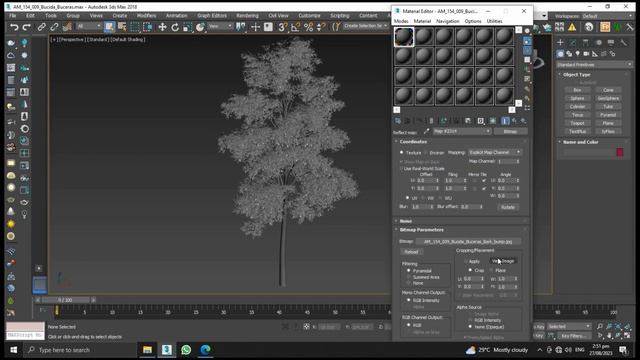Click the Redo arrow in the main toolbar
This screenshot has width=640, height=360.
(27, 27)
